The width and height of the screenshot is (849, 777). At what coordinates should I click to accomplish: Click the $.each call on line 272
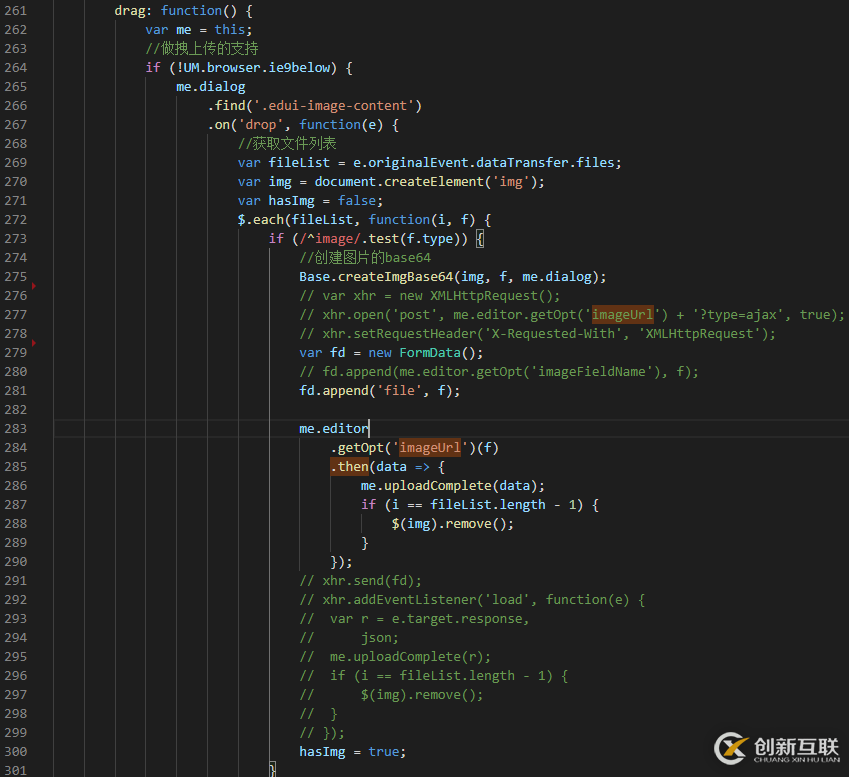pyautogui.click(x=364, y=220)
